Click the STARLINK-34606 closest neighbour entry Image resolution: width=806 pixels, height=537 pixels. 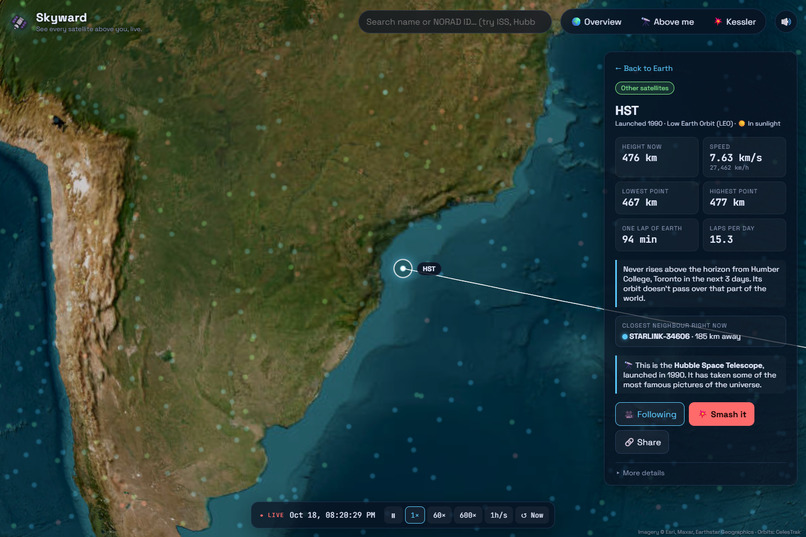tap(700, 331)
